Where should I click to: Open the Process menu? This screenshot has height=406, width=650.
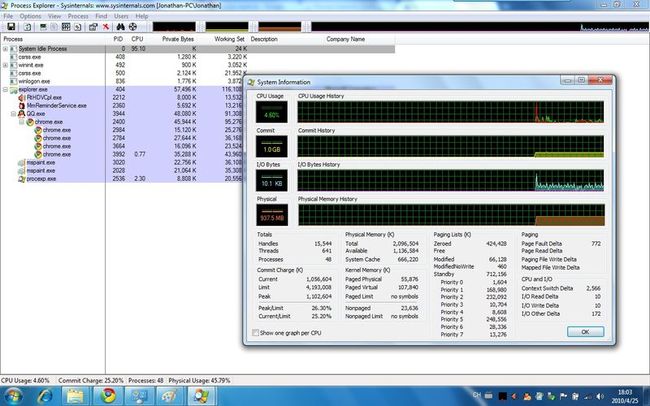click(78, 16)
